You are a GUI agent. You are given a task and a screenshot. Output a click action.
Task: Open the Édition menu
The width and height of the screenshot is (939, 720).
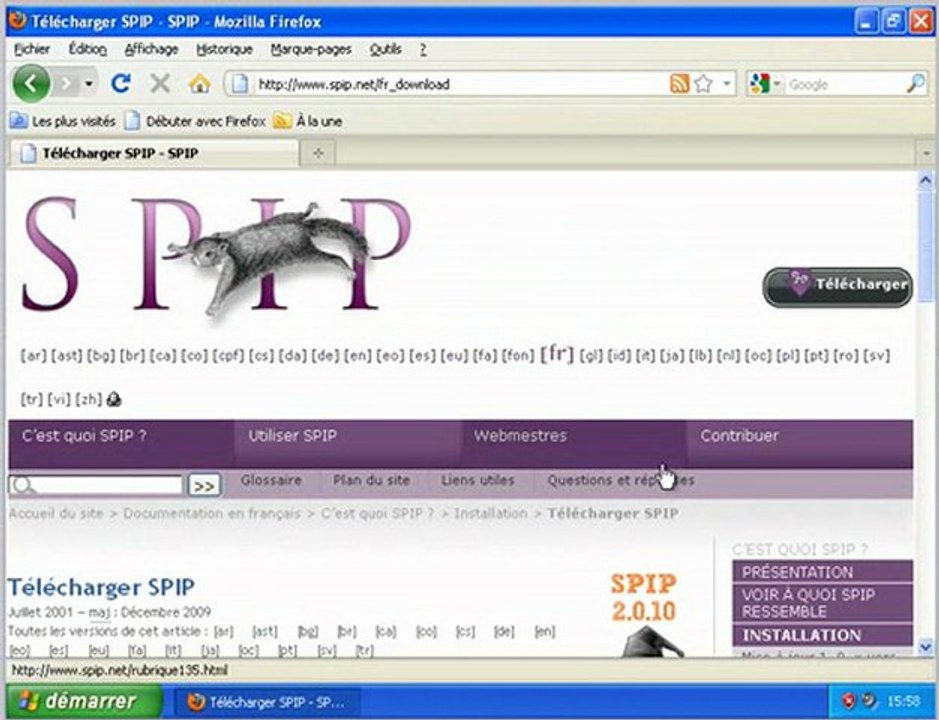coord(87,49)
